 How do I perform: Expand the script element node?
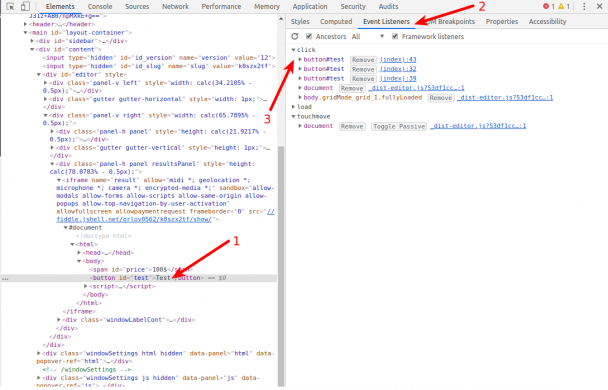pos(86,286)
